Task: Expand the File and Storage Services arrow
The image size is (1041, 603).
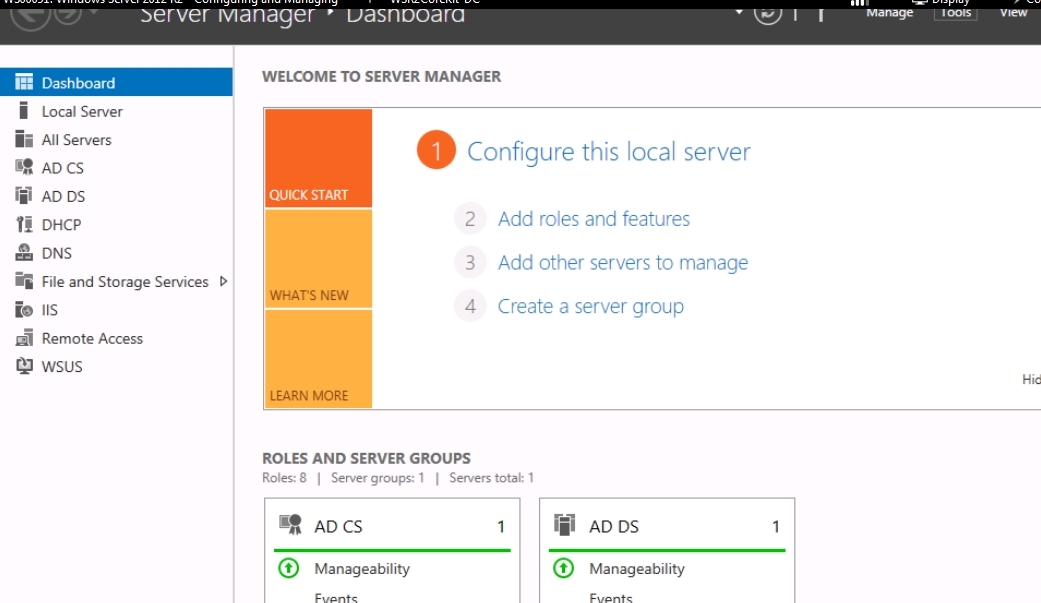Action: point(224,282)
